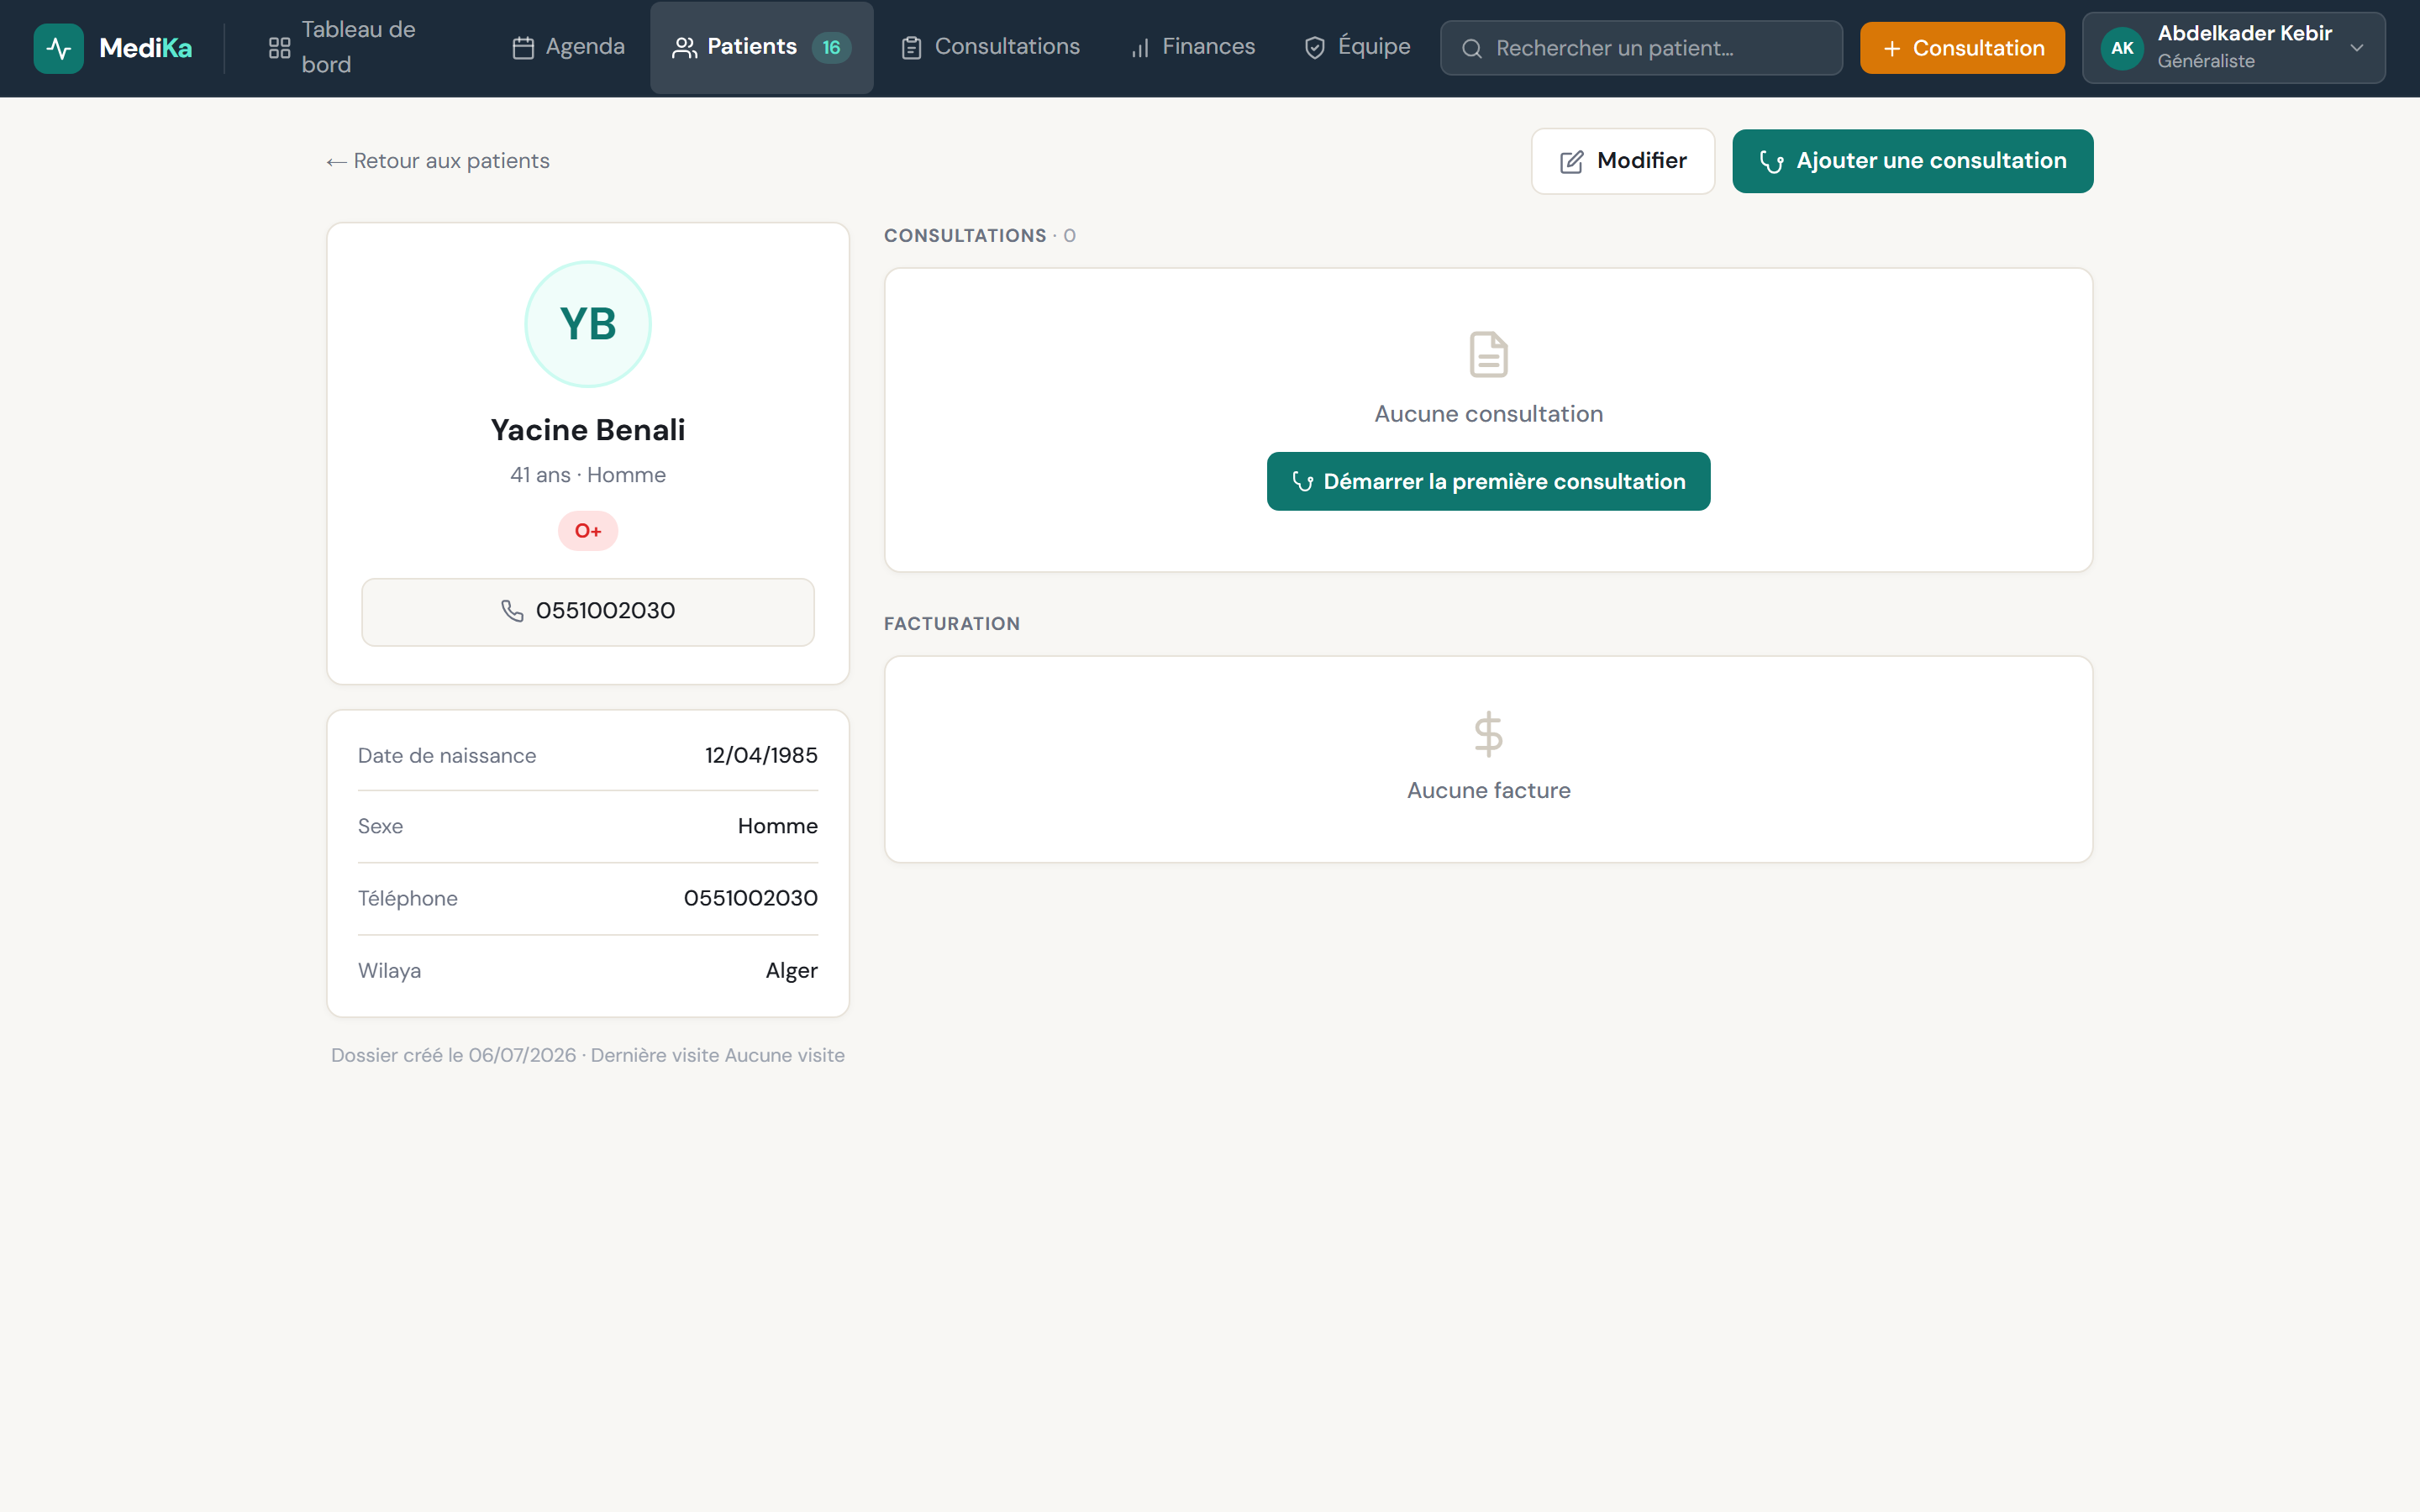
Task: Click the Consultations clipboard icon
Action: [x=911, y=48]
